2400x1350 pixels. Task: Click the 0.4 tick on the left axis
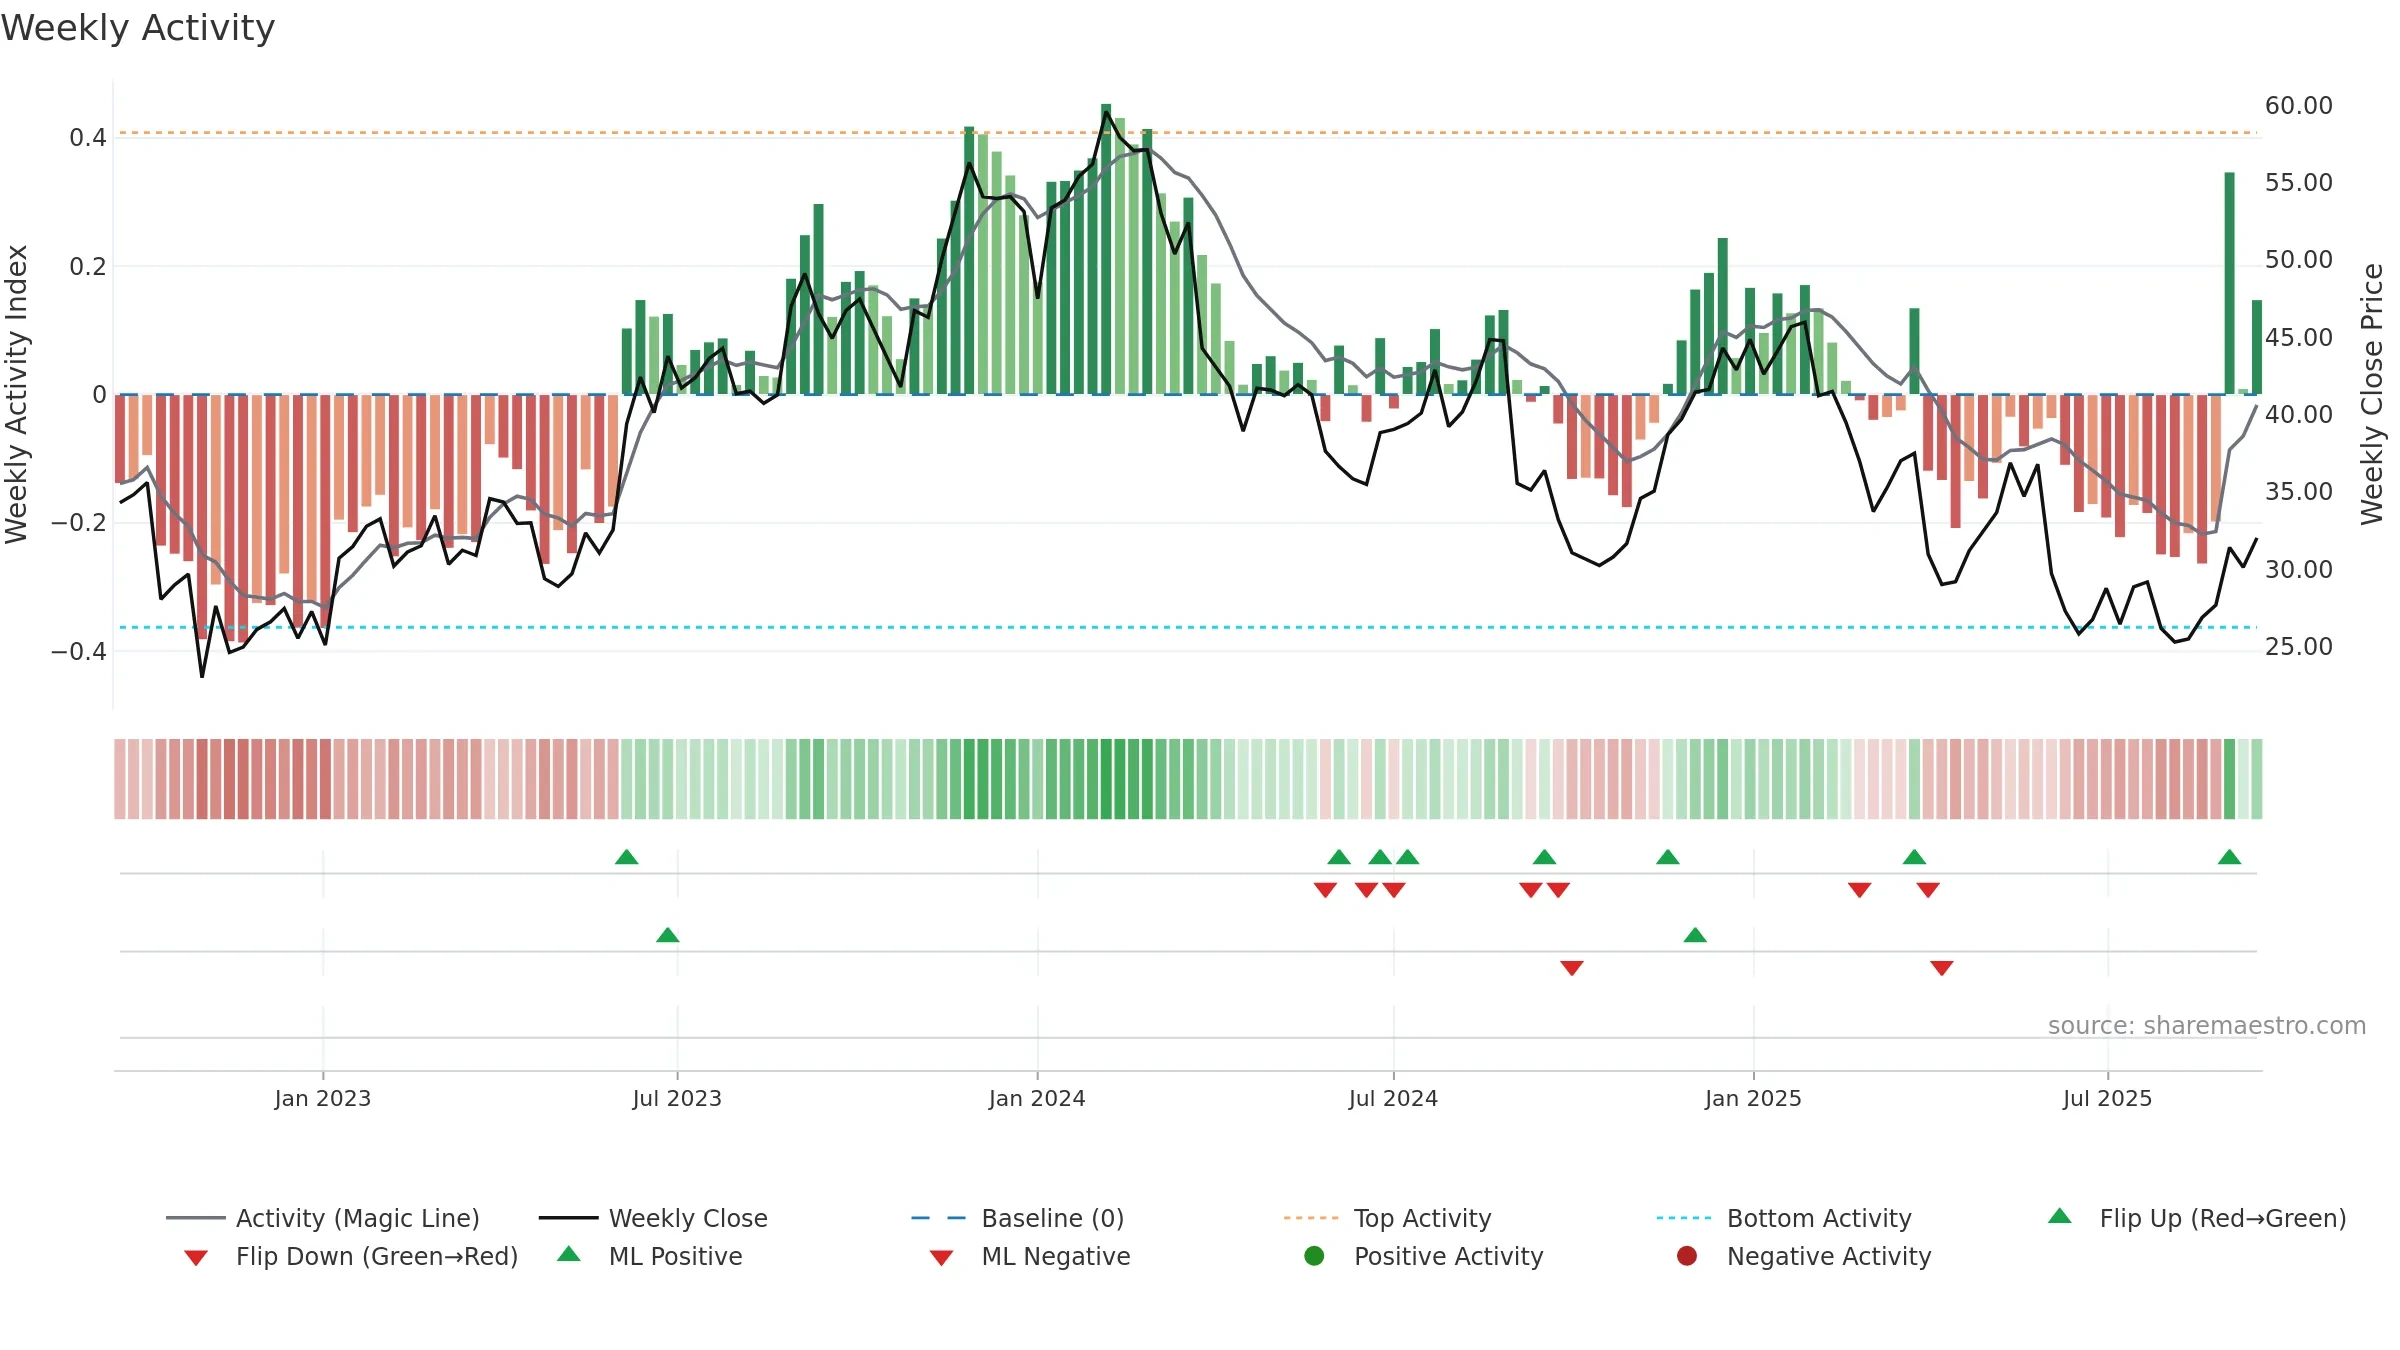[88, 138]
